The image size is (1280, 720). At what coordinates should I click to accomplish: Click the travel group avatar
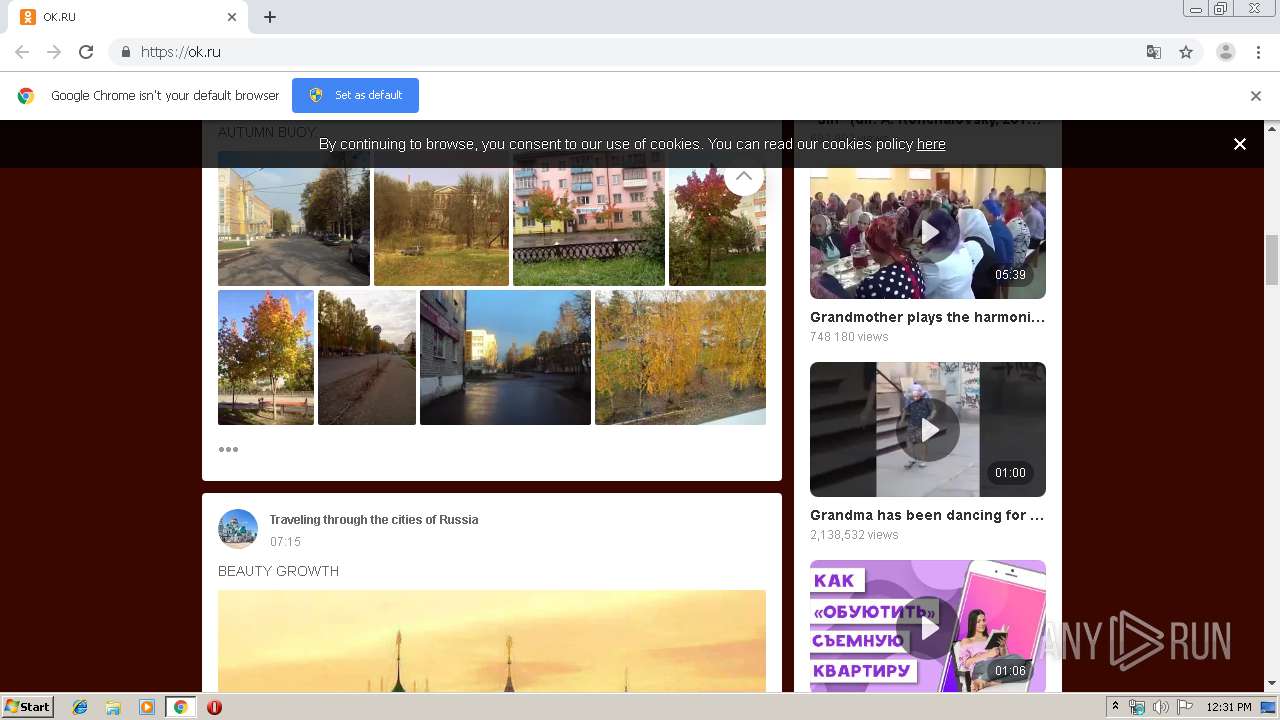point(238,529)
